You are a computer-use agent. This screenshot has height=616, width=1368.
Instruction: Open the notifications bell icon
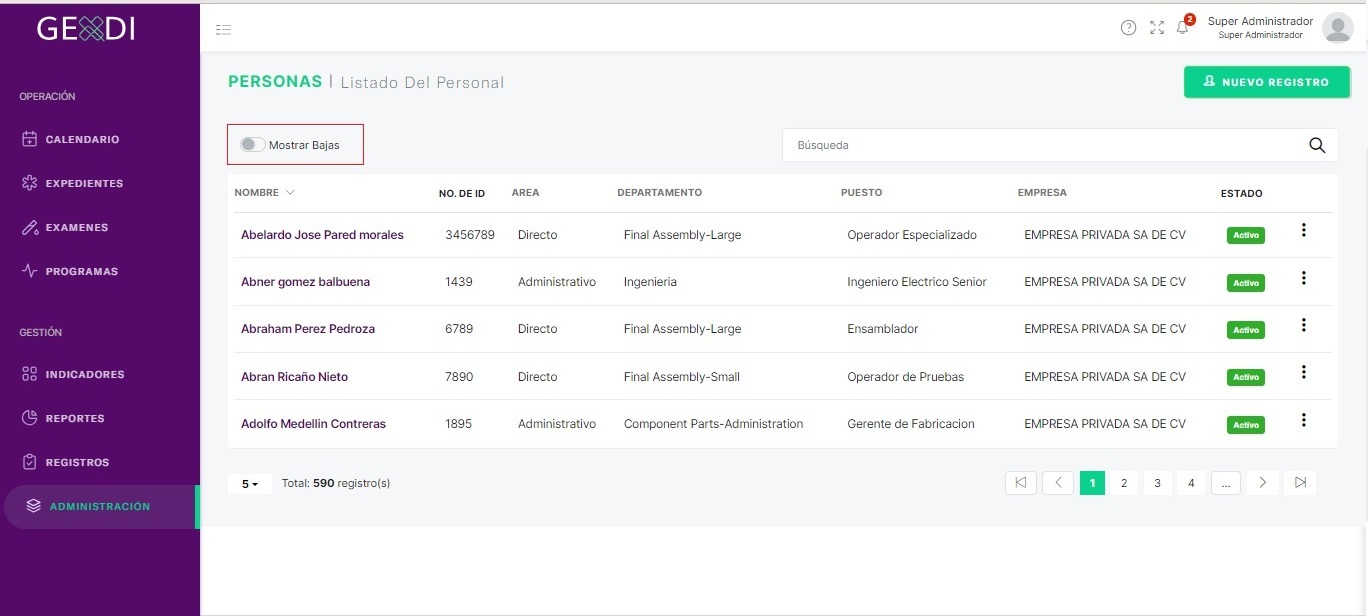1183,27
